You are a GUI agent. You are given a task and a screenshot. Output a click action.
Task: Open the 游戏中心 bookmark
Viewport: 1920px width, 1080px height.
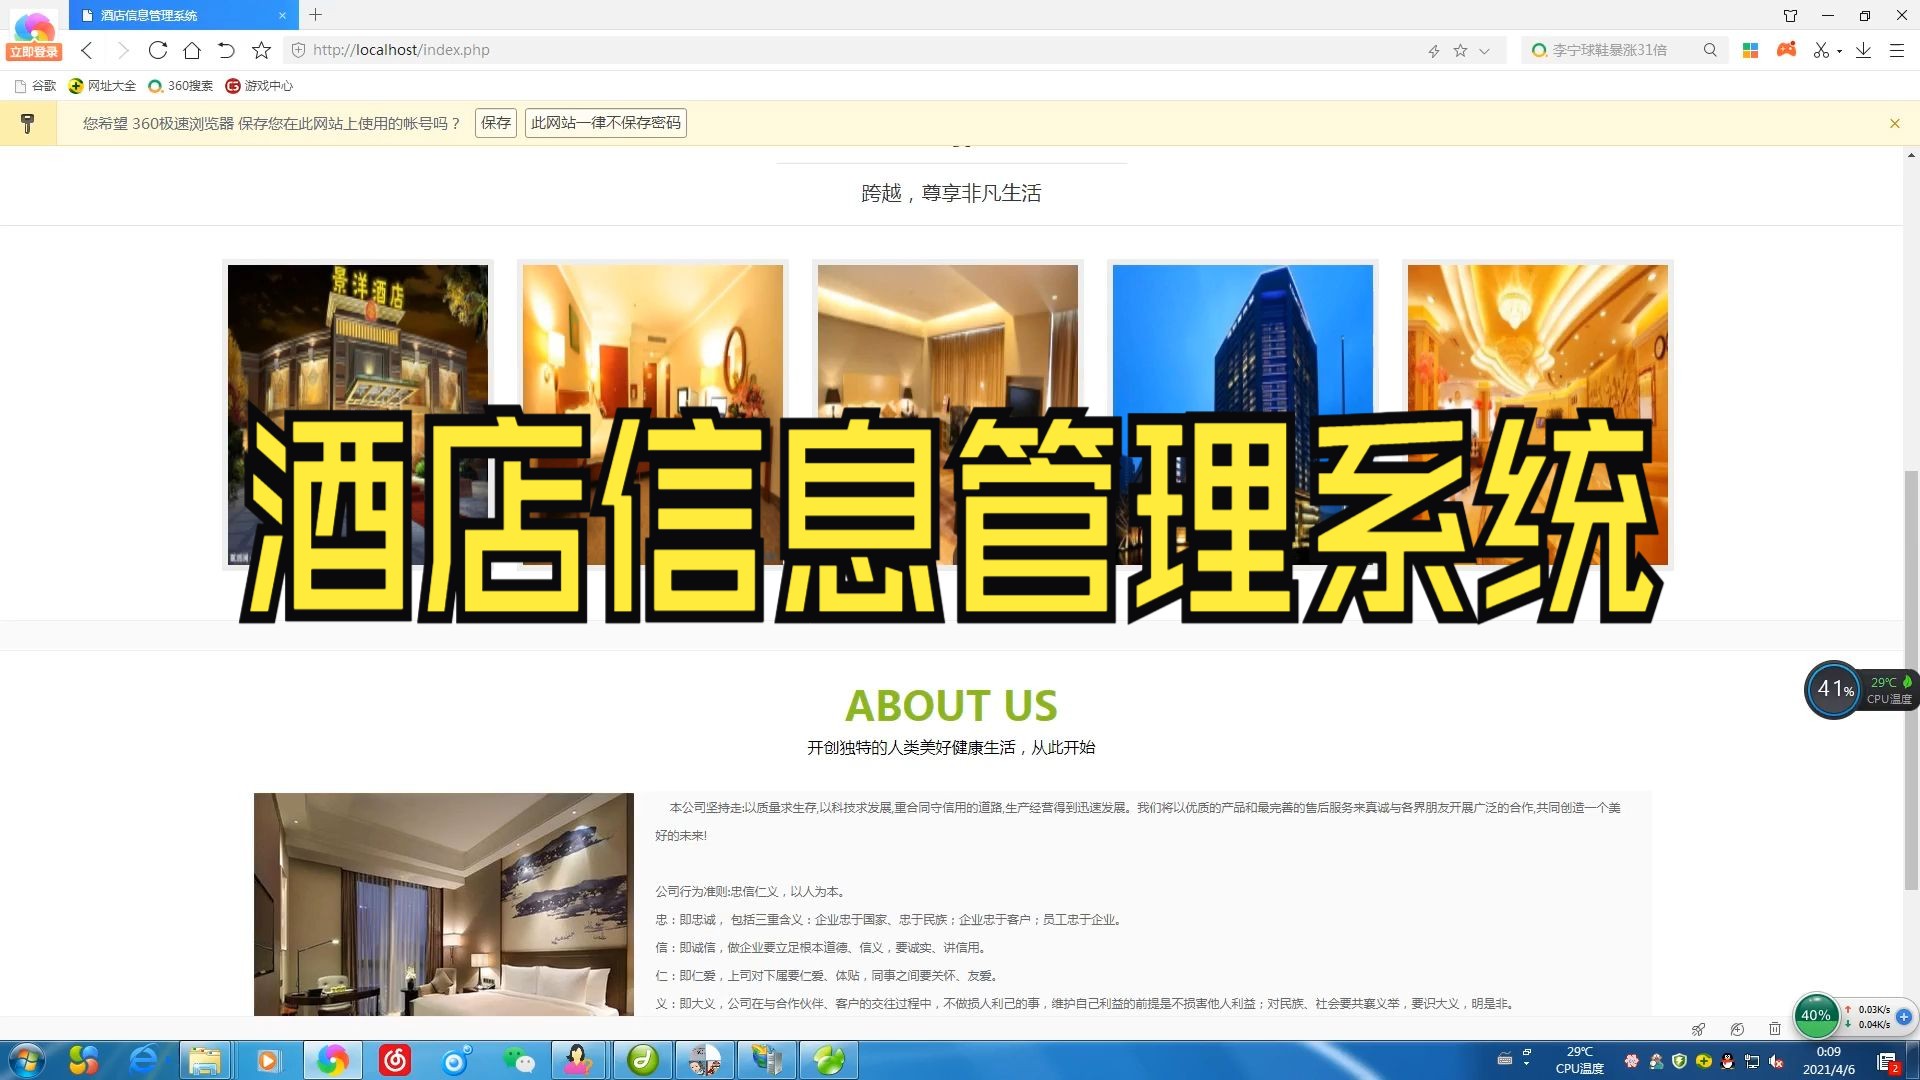pos(259,86)
